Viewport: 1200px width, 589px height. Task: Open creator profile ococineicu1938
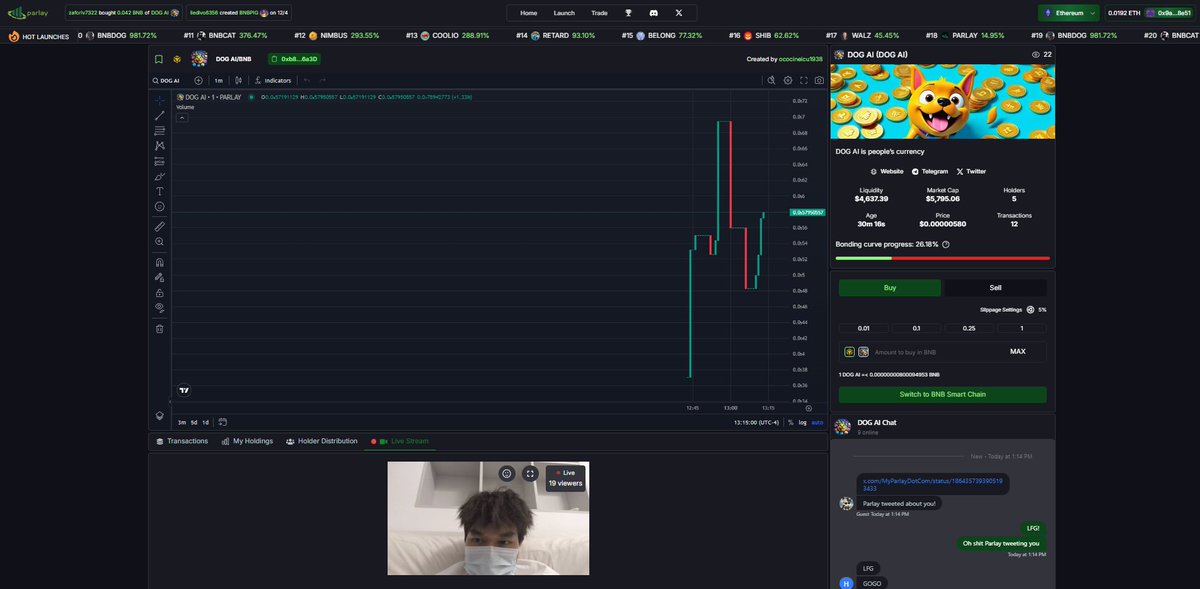pyautogui.click(x=801, y=59)
